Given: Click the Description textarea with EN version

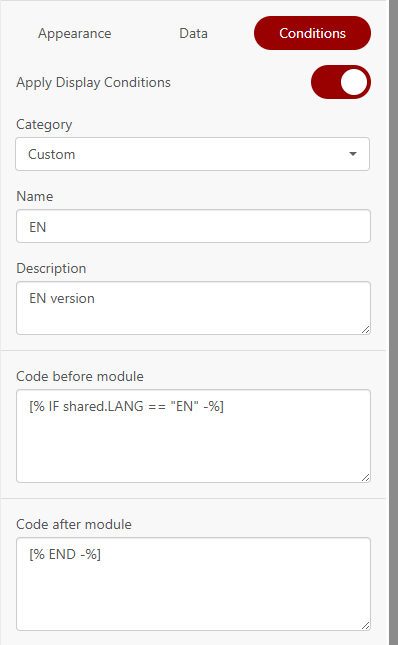Looking at the screenshot, I should (193, 308).
